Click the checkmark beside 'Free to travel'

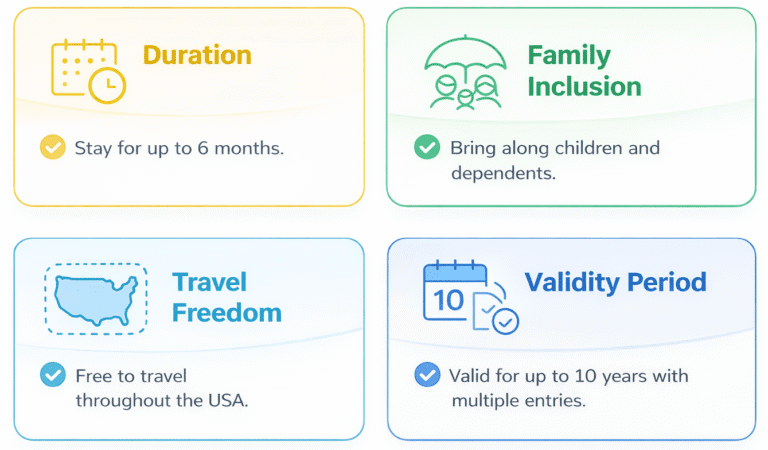tap(52, 375)
